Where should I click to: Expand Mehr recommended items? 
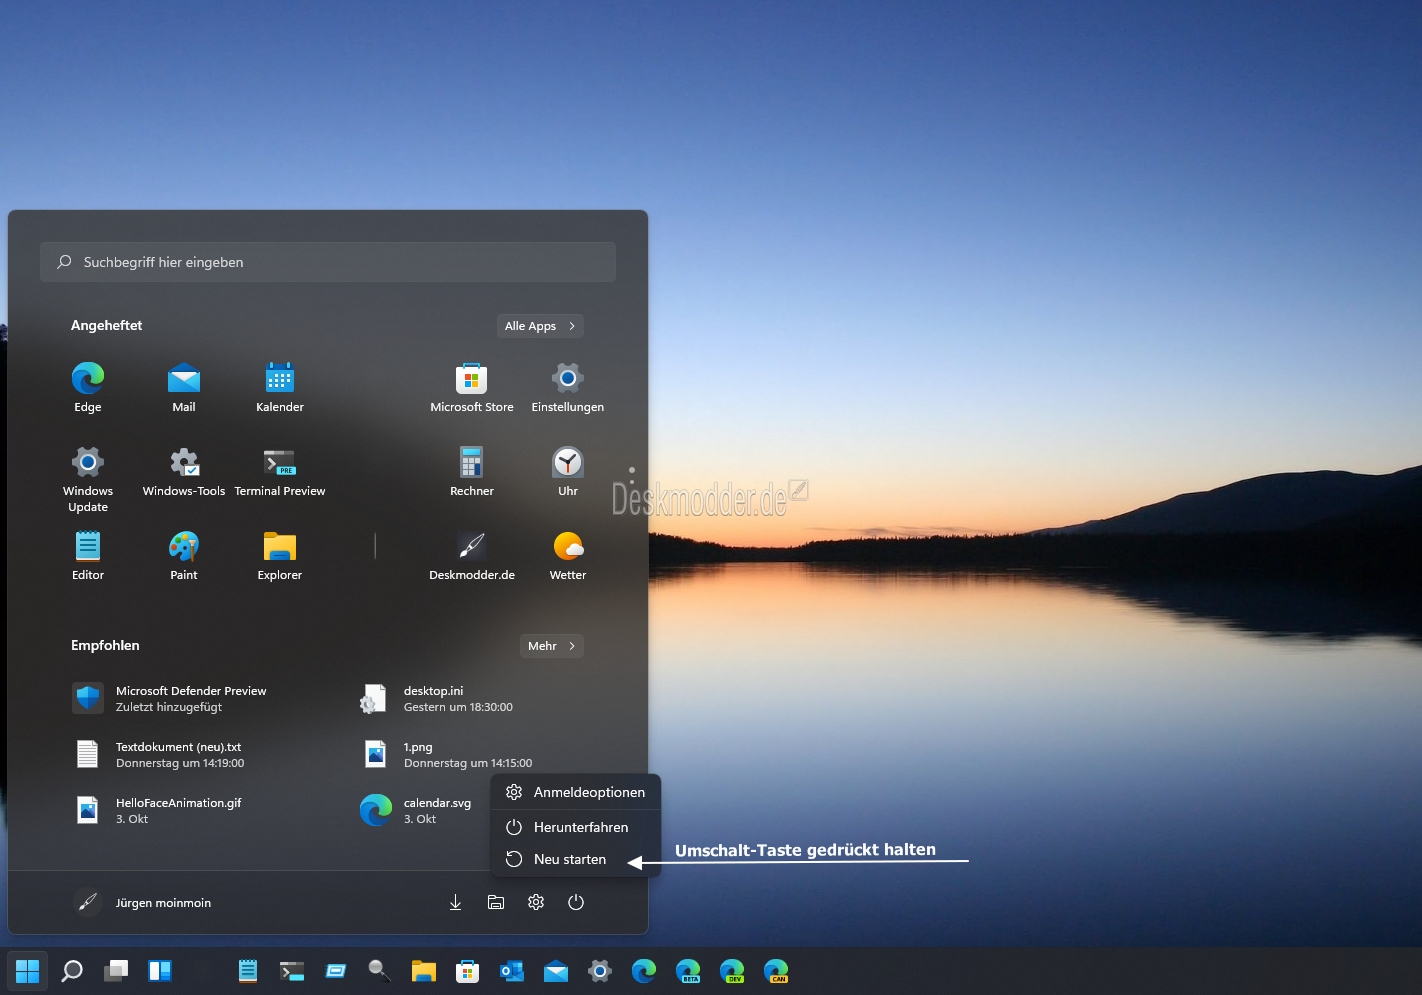click(551, 646)
